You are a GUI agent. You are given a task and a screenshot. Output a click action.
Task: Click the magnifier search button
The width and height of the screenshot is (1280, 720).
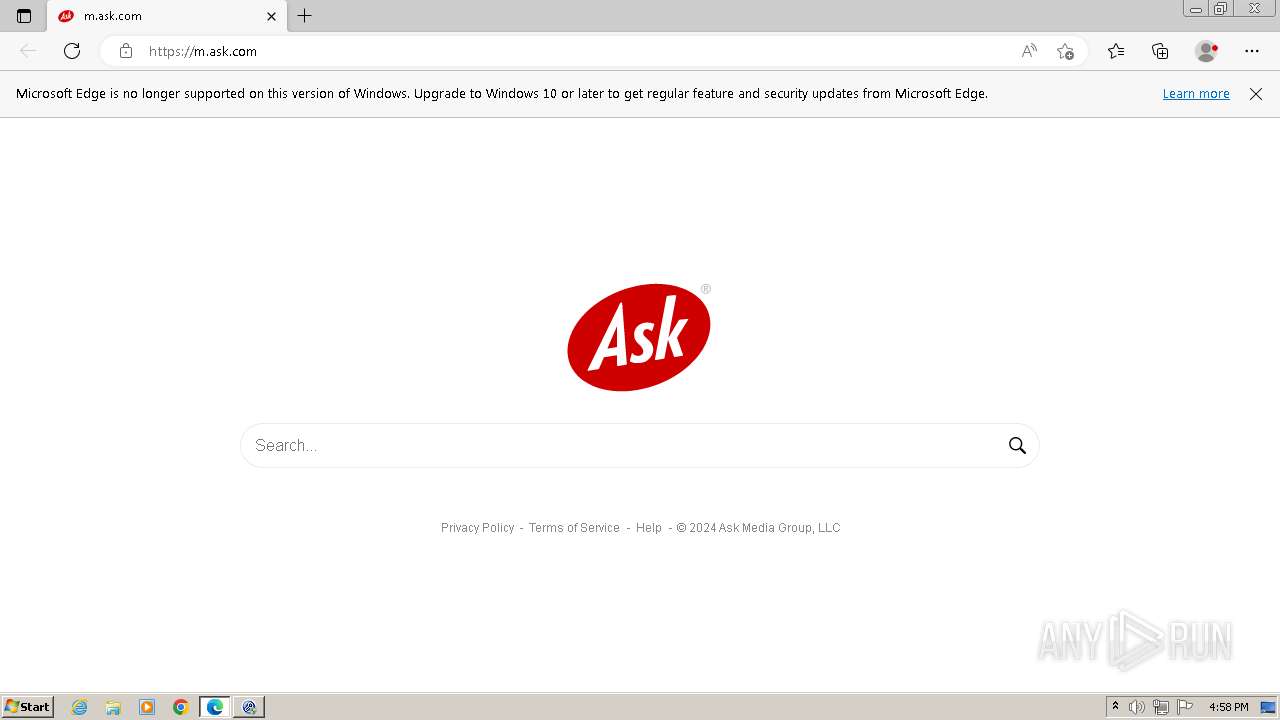click(1017, 445)
